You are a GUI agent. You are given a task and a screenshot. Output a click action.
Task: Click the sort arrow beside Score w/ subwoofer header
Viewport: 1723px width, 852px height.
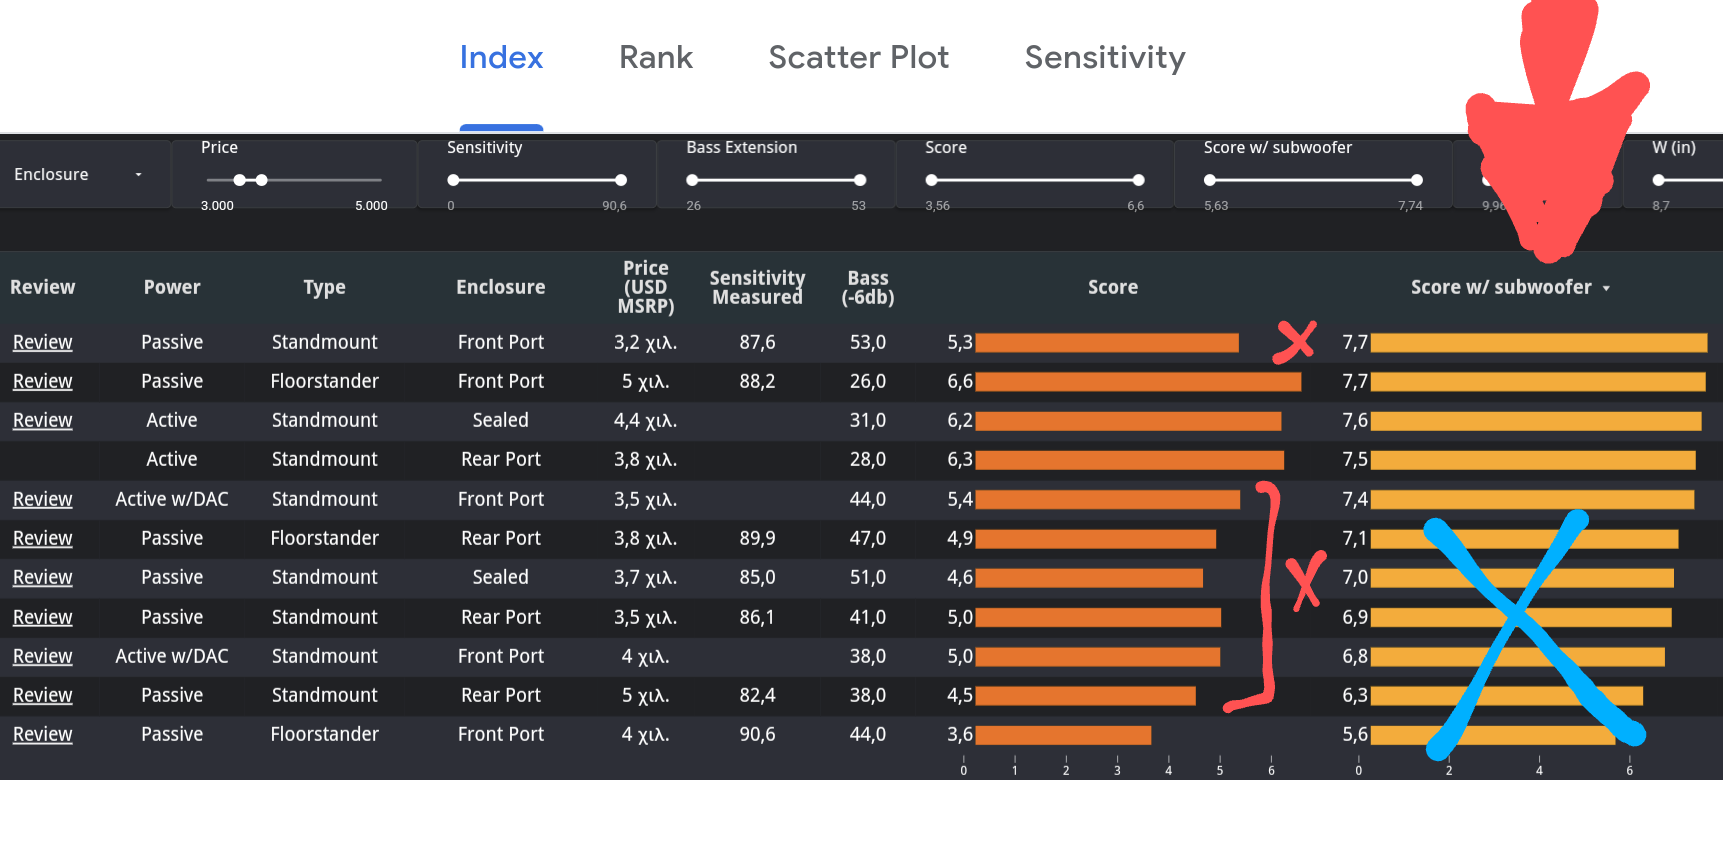tap(1606, 288)
